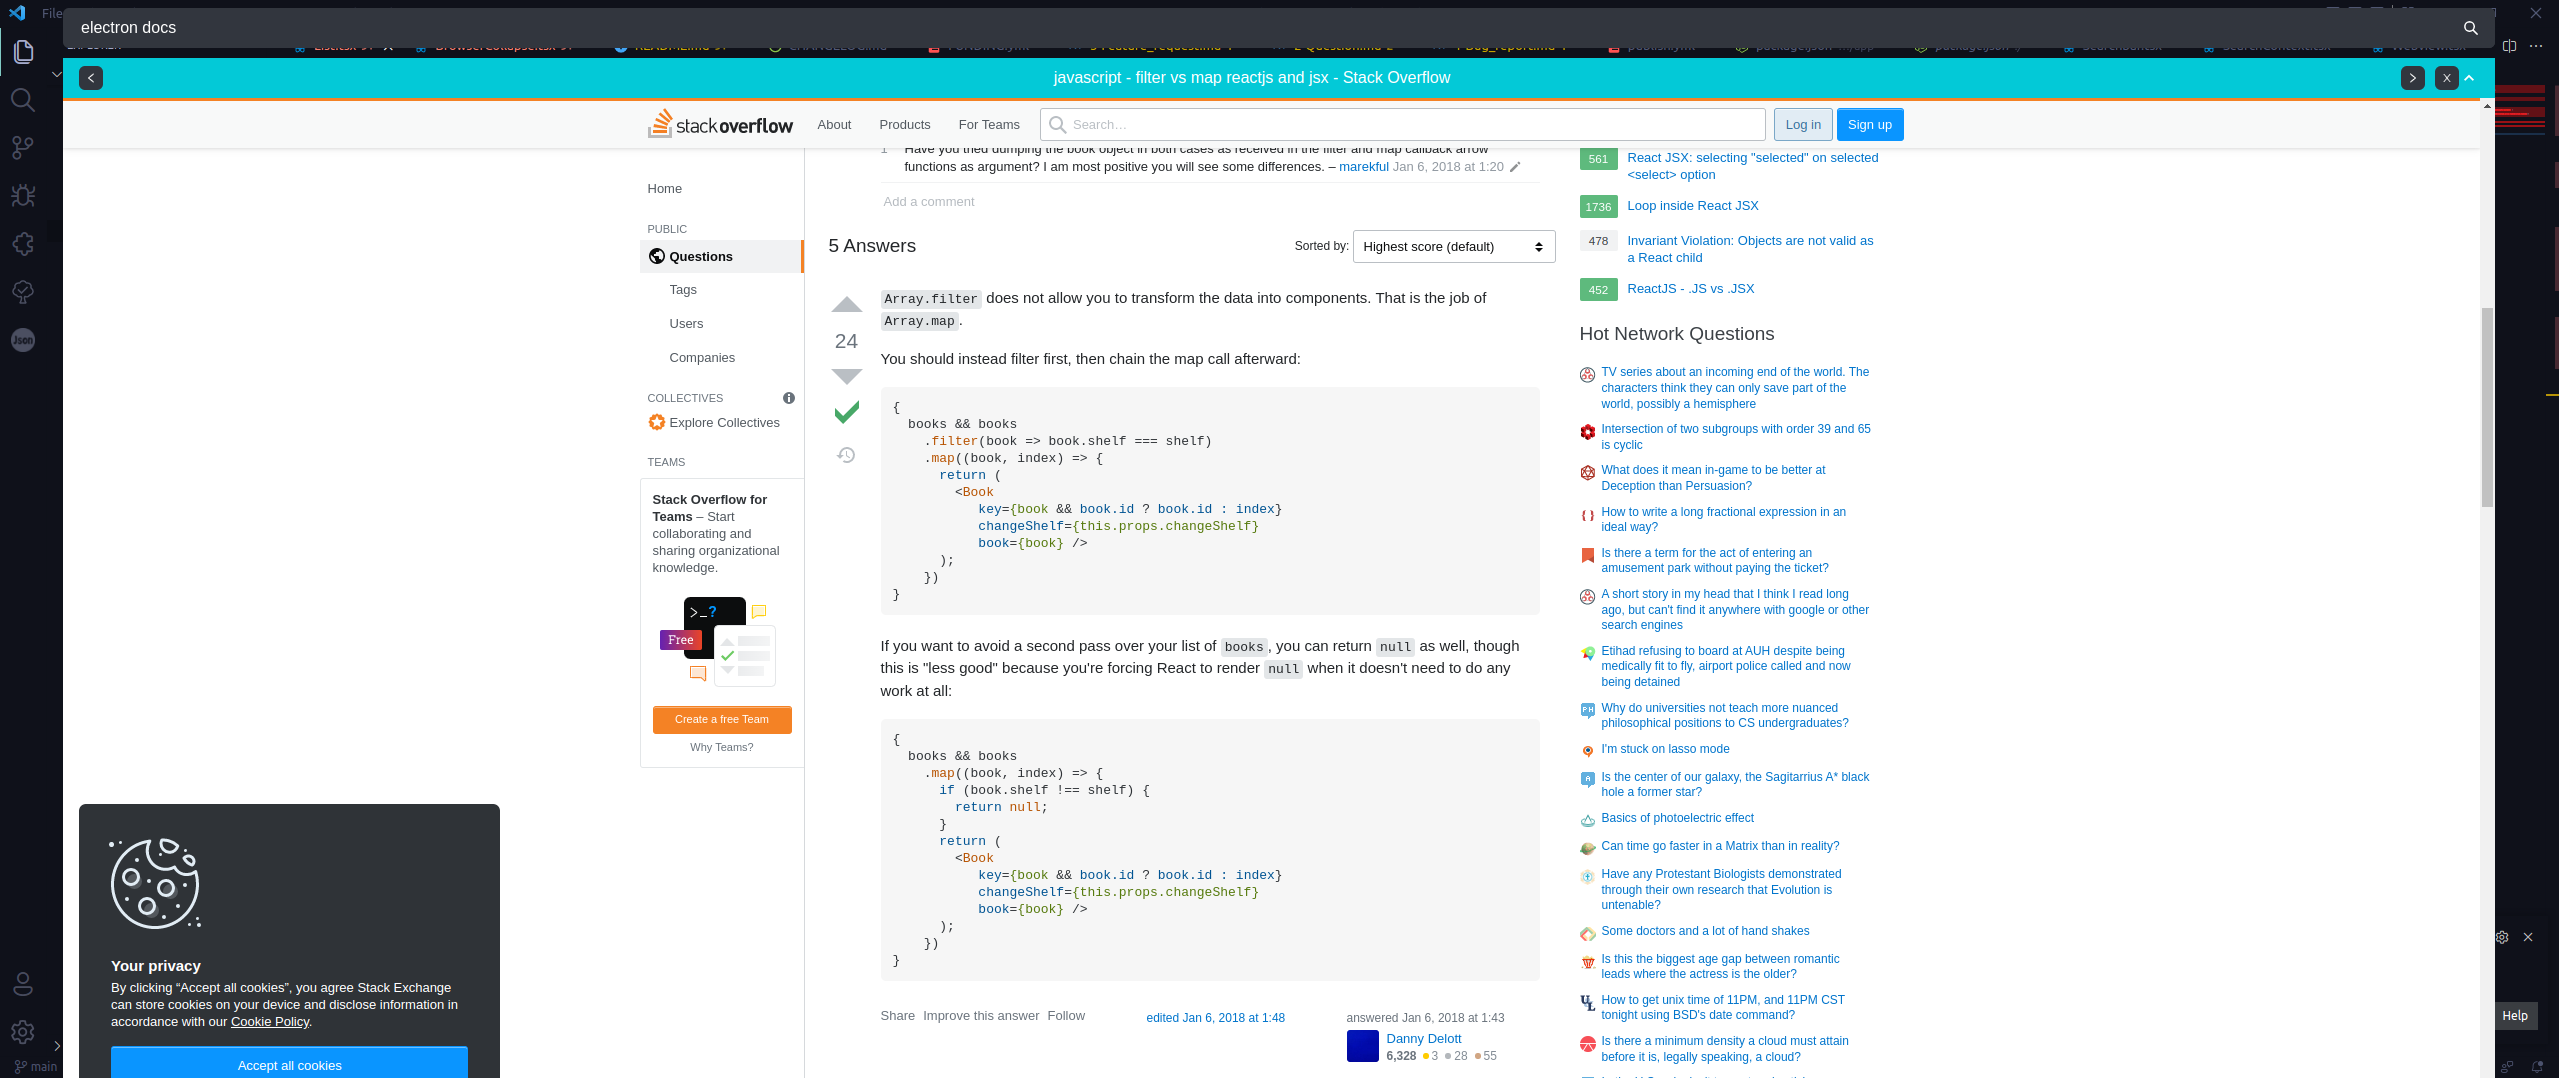Screen dimensions: 2559x1078
Task: Click the edit pencil next to marekful comment
Action: pyautogui.click(x=1515, y=167)
